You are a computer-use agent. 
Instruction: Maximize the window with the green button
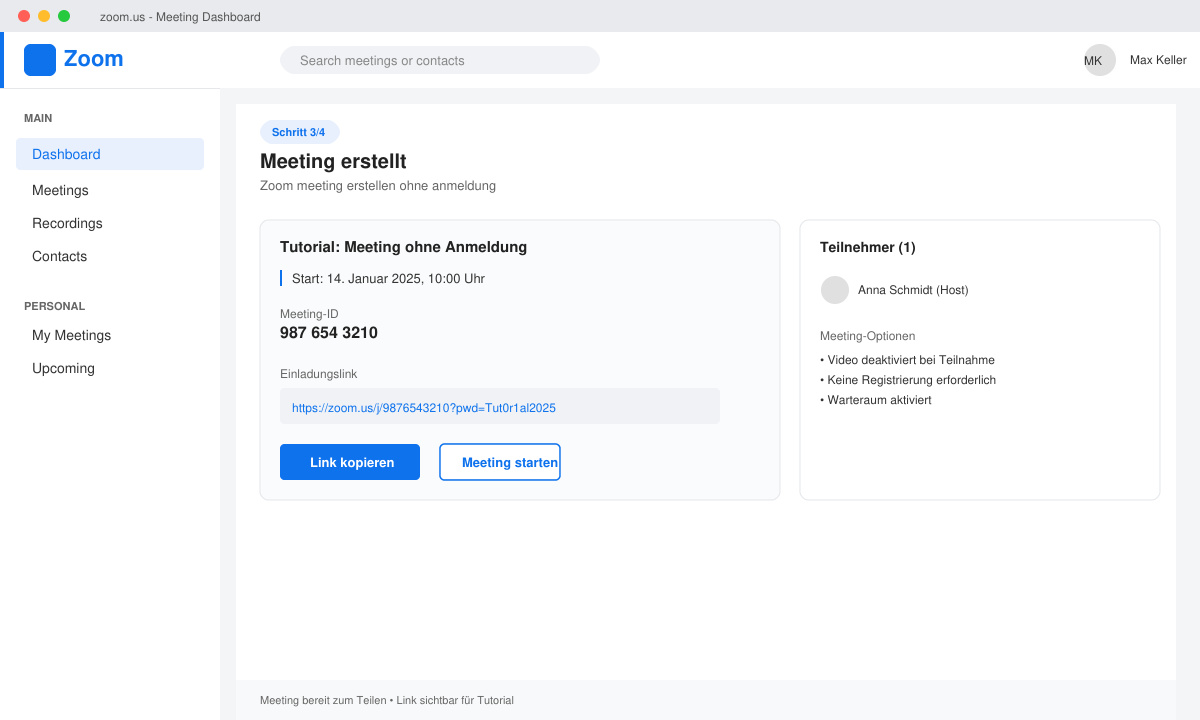[x=64, y=16]
